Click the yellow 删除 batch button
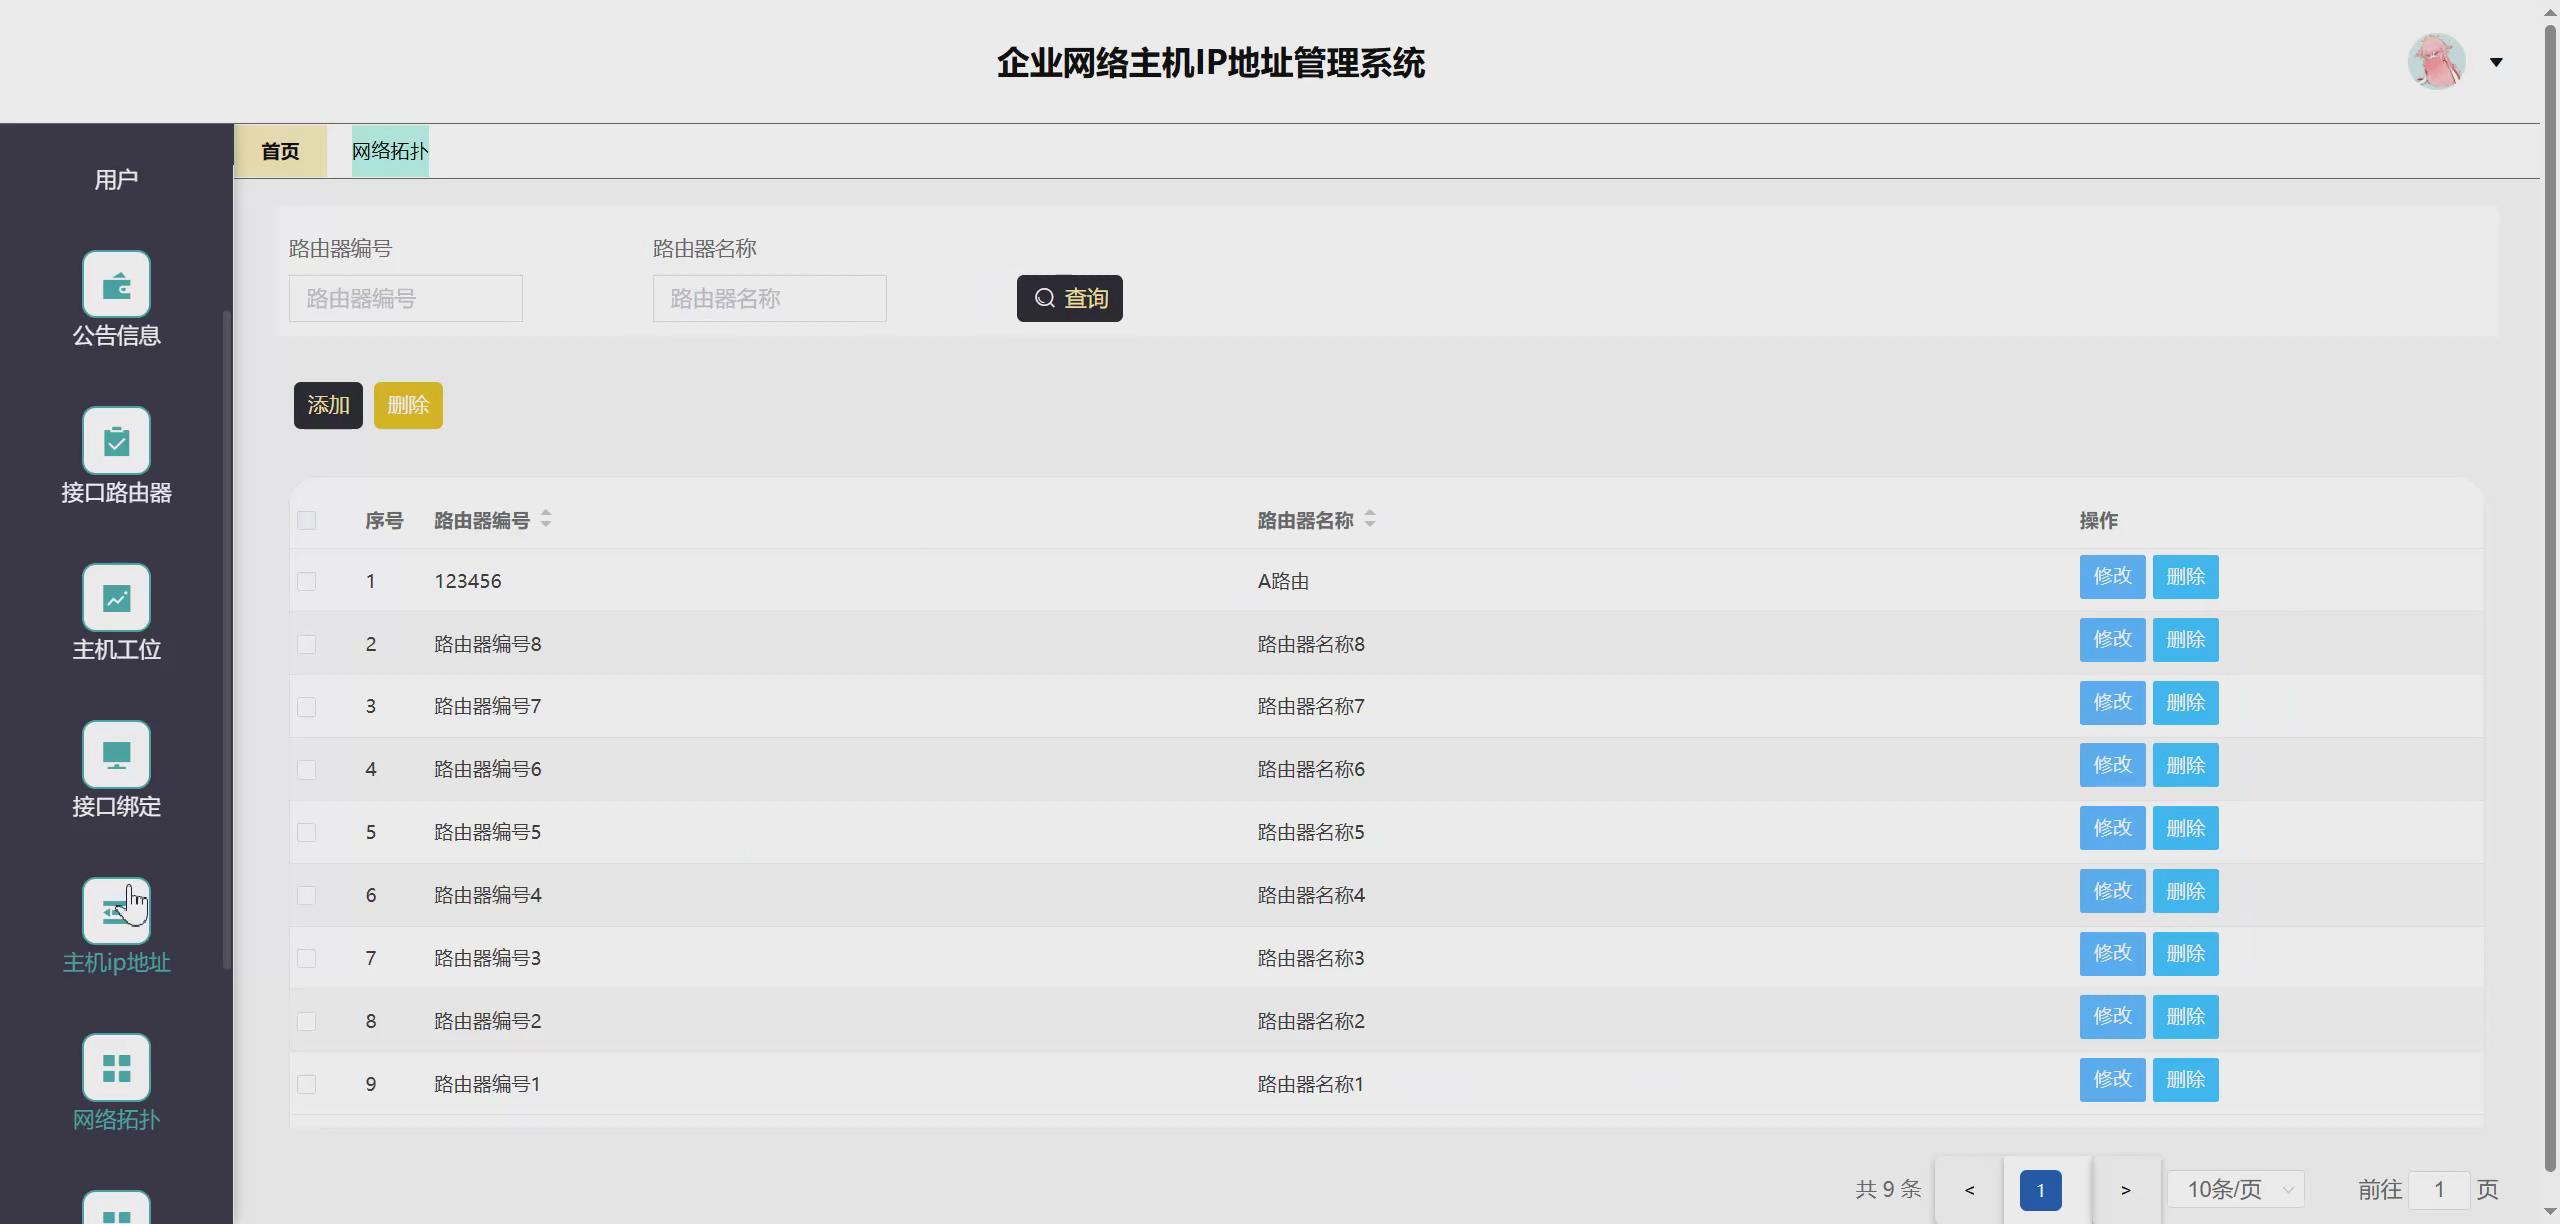This screenshot has height=1224, width=2560. (x=408, y=406)
